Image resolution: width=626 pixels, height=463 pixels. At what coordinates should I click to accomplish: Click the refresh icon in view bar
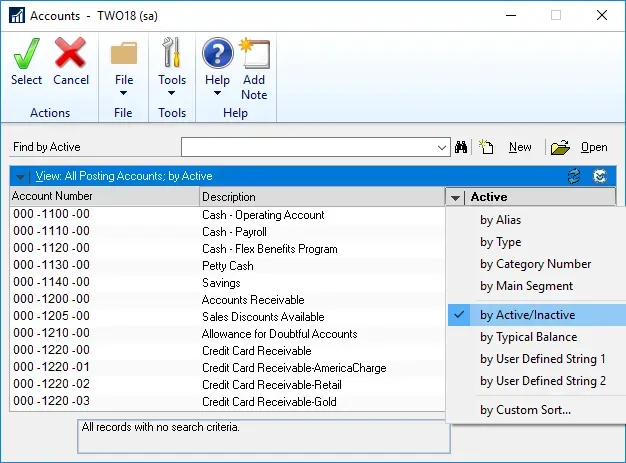point(574,176)
